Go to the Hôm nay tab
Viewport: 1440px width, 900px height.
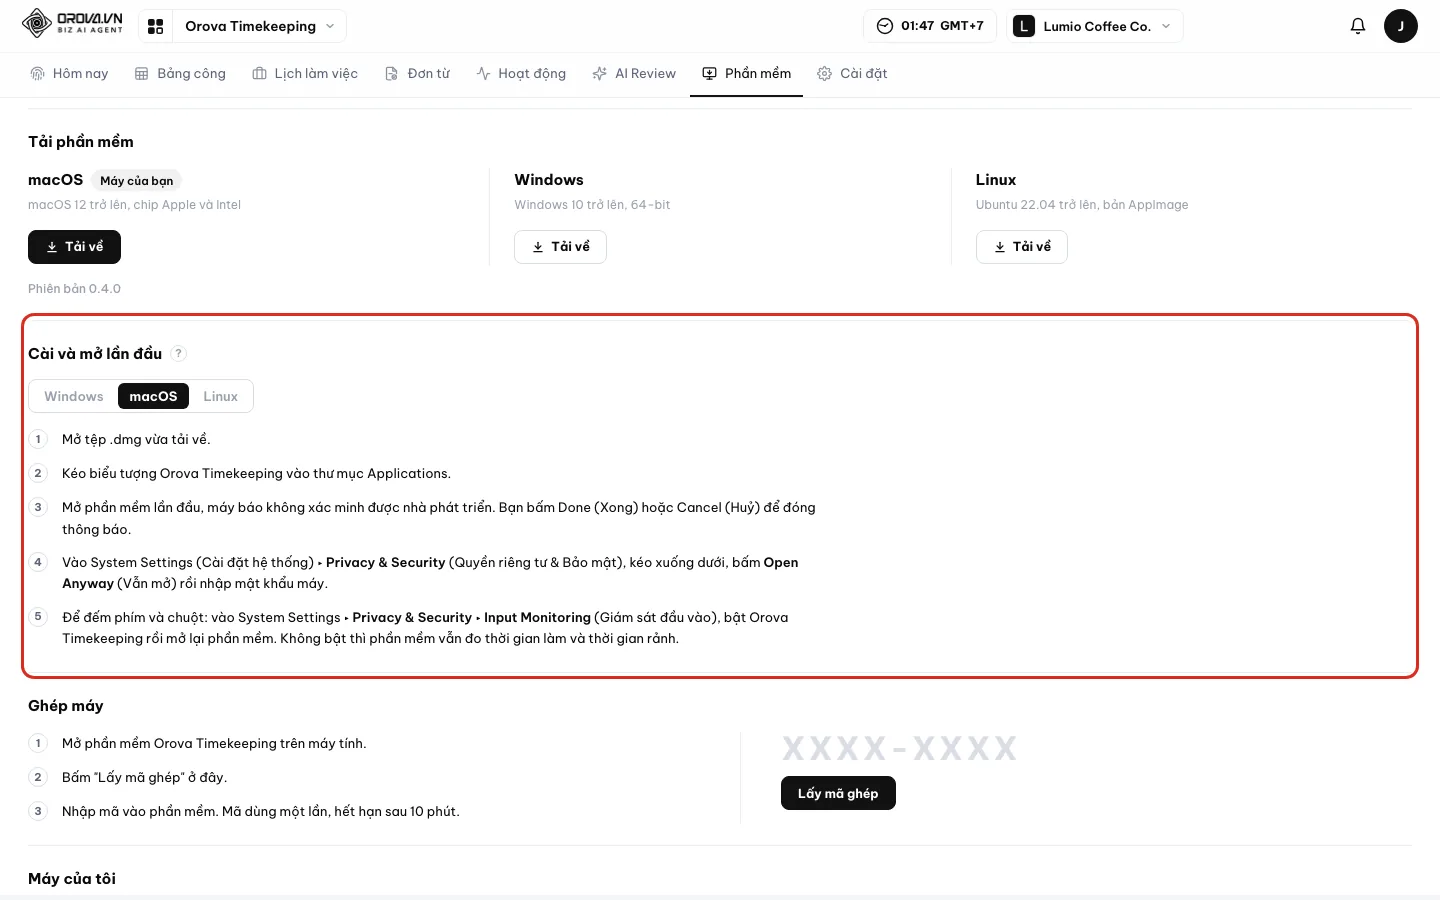point(69,73)
